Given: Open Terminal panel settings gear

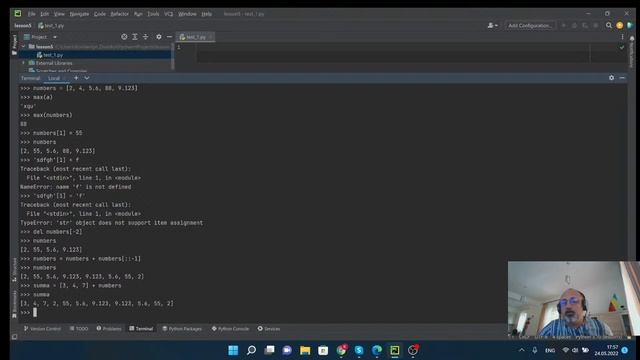Looking at the screenshot, I should [611, 78].
